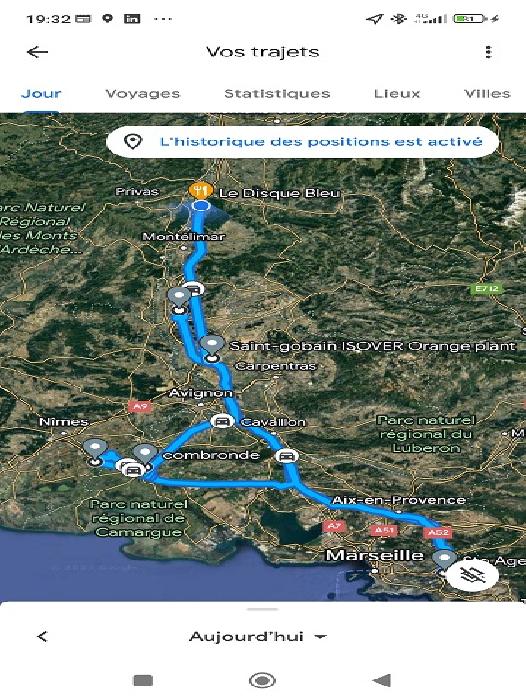
Task: Tap the Android home navigation button
Action: point(262,680)
